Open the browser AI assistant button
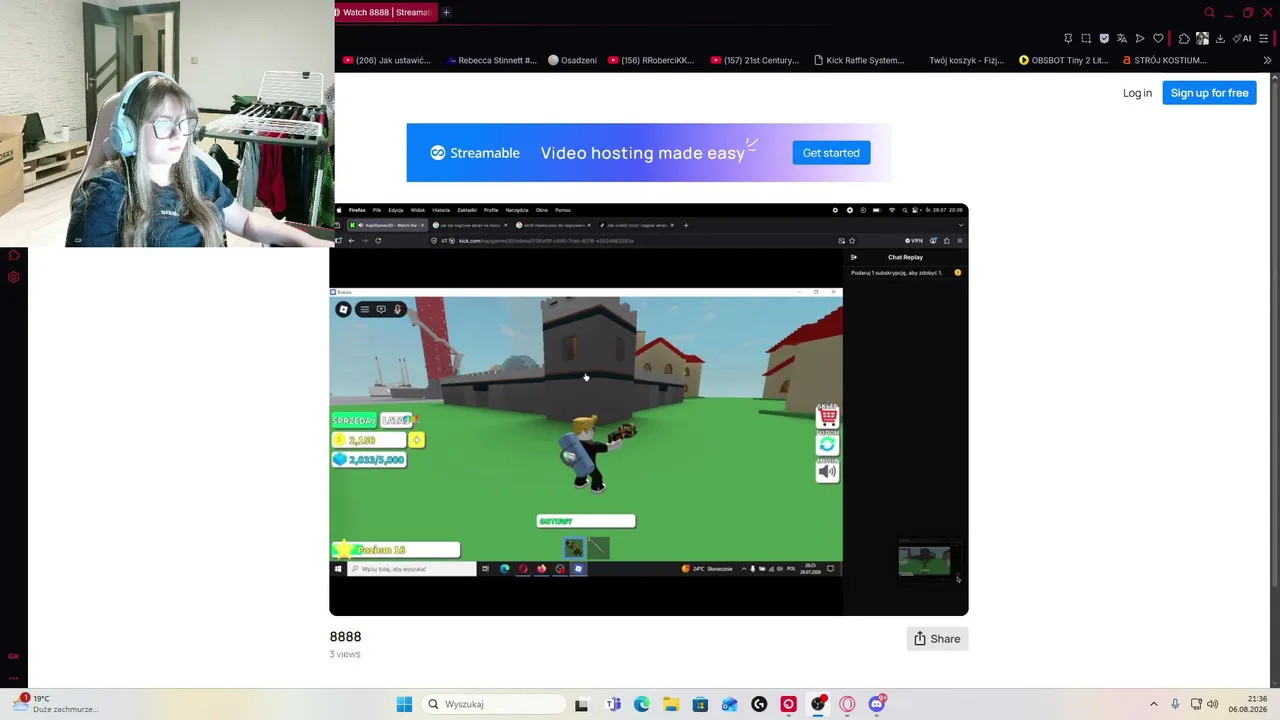Viewport: 1280px width, 720px height. point(1243,38)
